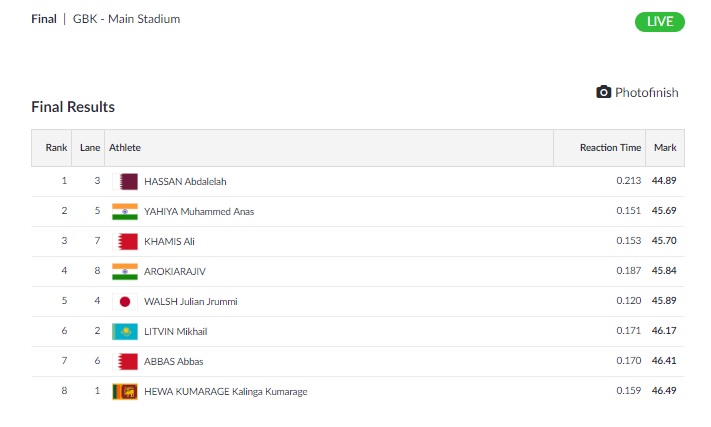The image size is (711, 427).
Task: Sort by Rank column header
Action: click(x=56, y=148)
